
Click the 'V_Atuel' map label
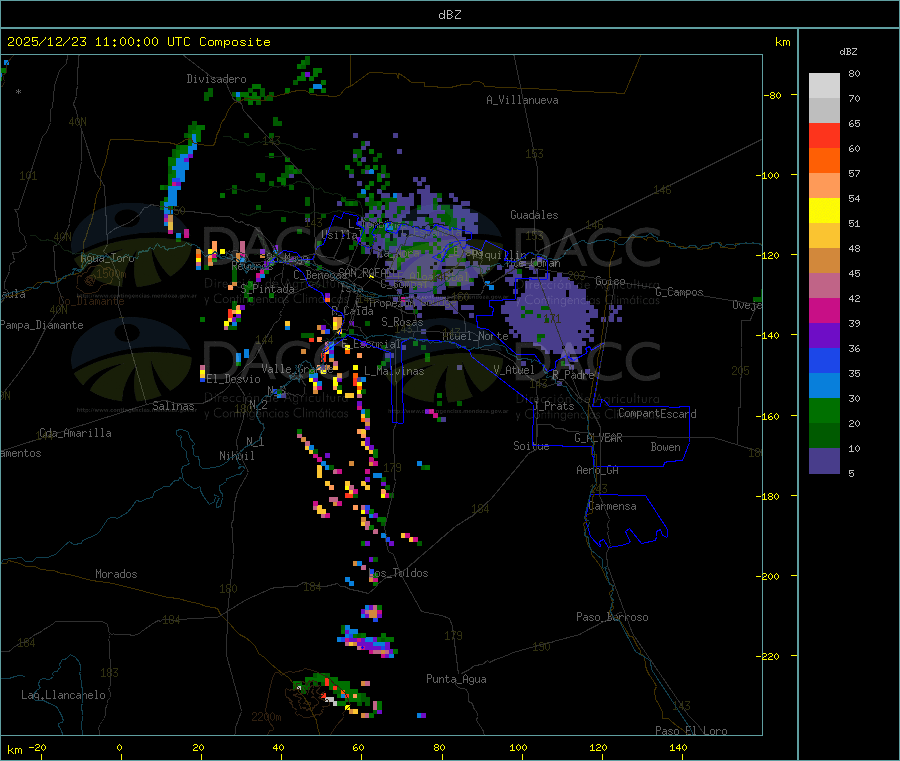pyautogui.click(x=514, y=370)
